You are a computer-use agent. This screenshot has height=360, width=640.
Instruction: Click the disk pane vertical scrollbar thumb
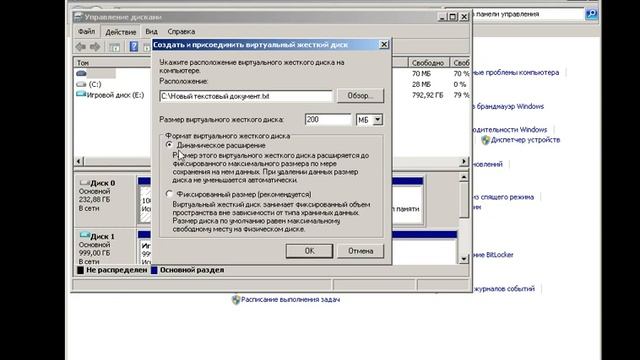coord(464,200)
